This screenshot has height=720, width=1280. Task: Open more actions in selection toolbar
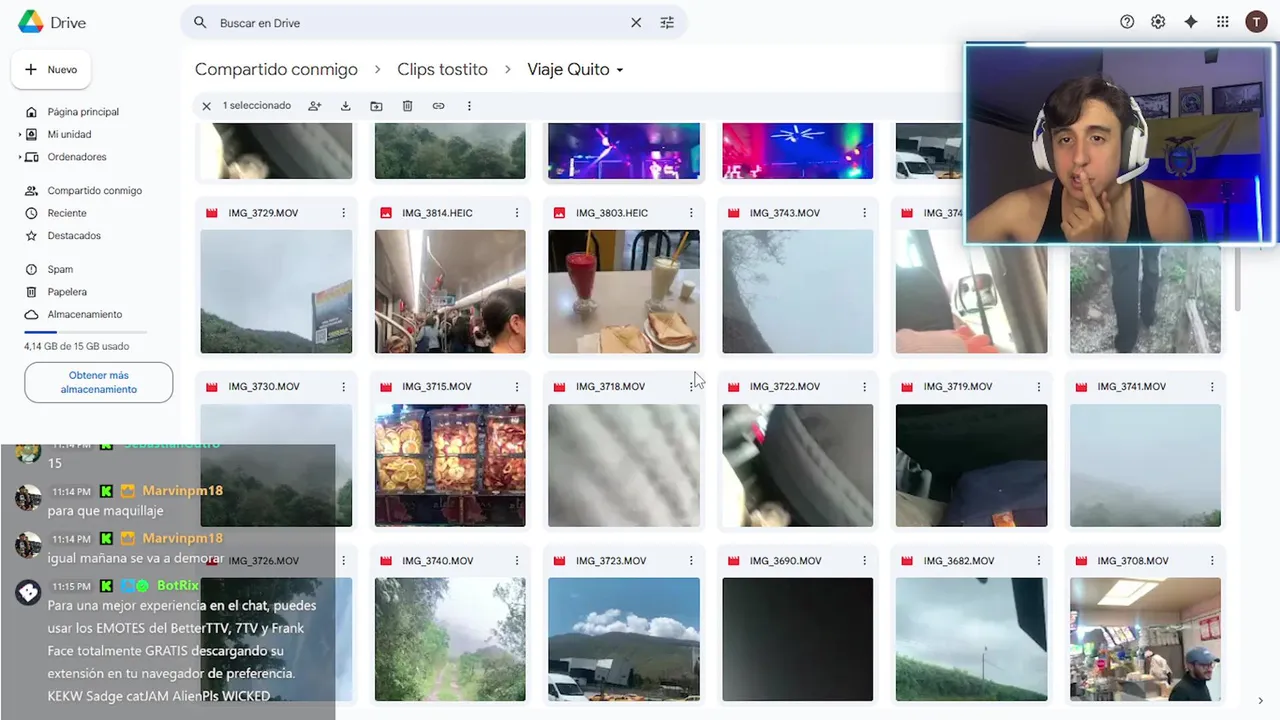(469, 106)
